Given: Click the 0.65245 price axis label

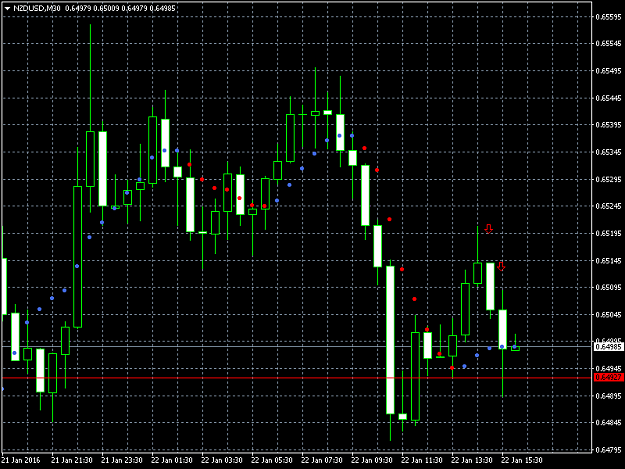Looking at the screenshot, I should click(x=608, y=206).
